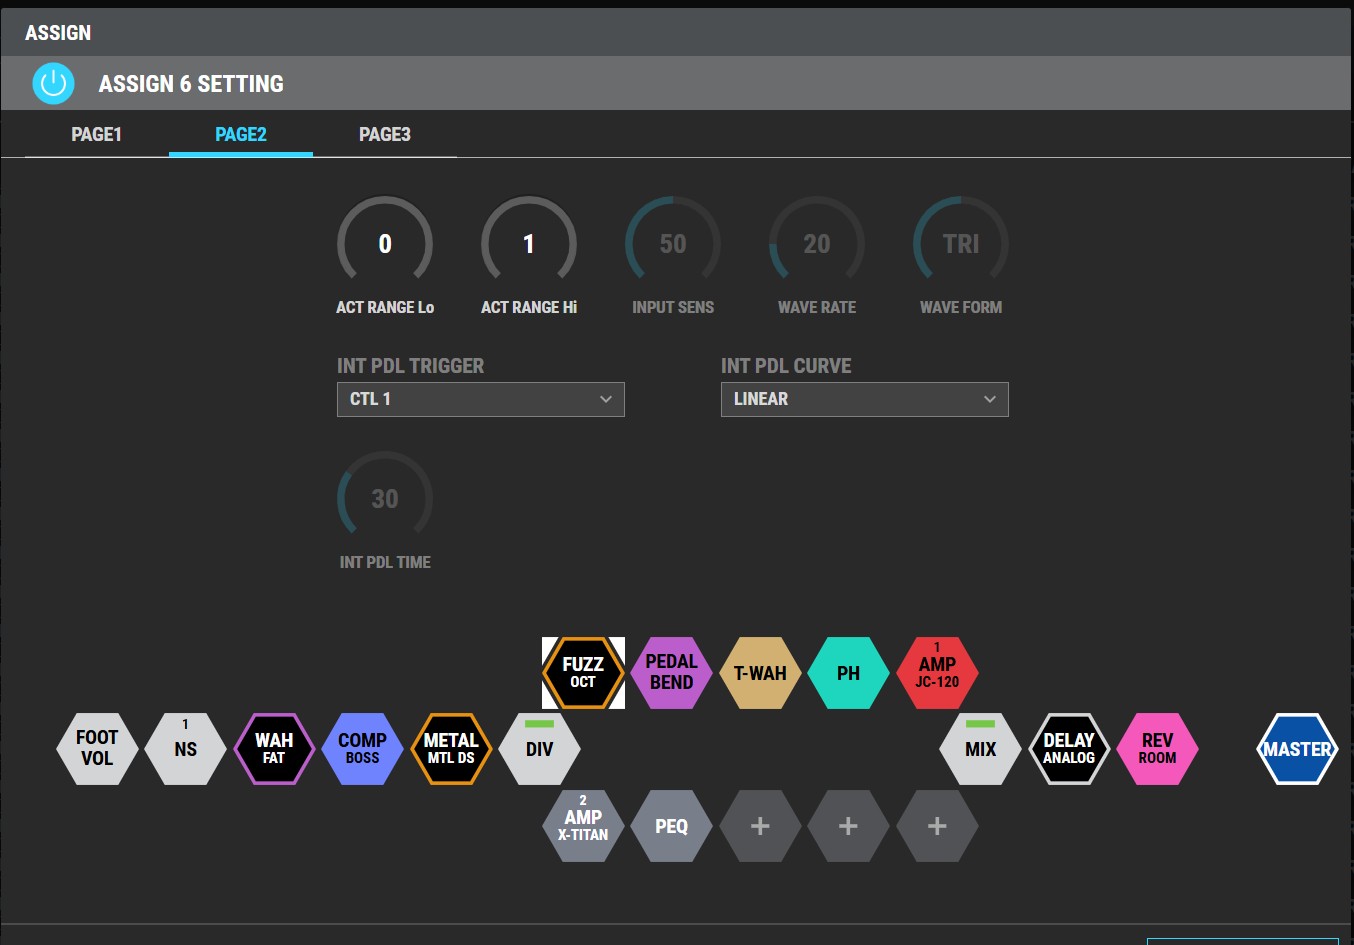Expand the INT PDL TRIGGER dropdown

click(480, 399)
